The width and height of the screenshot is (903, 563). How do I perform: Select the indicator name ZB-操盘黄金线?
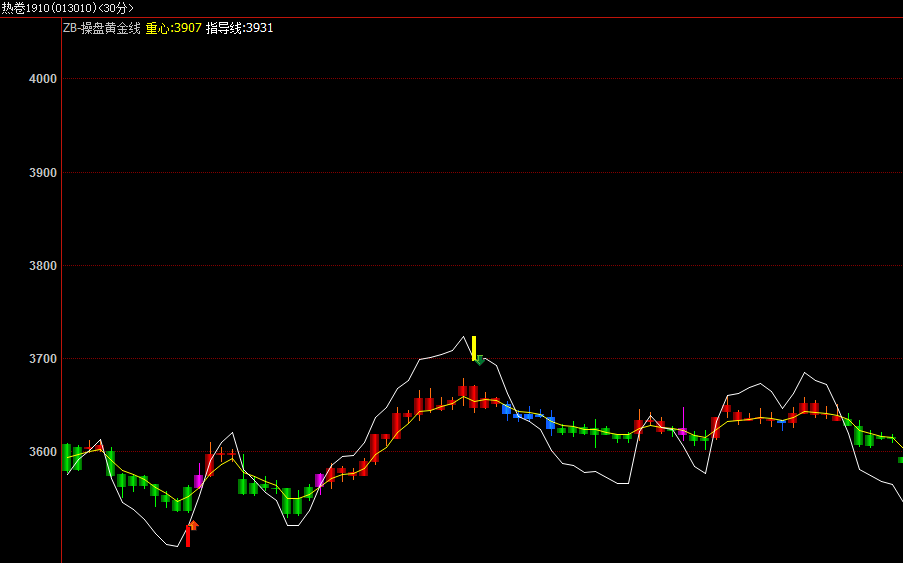click(x=102, y=28)
